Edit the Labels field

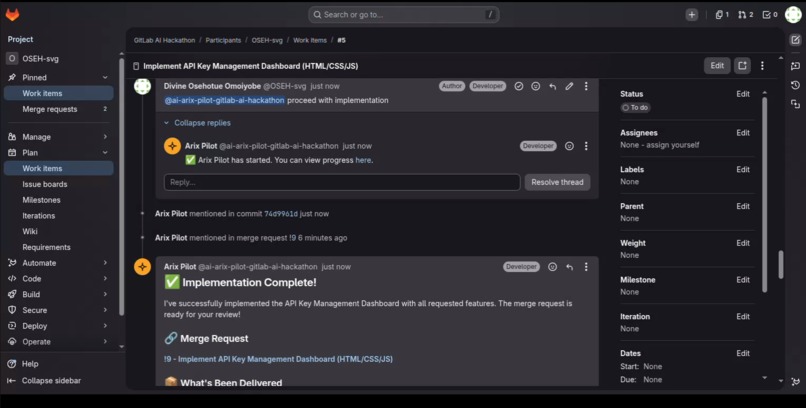coord(743,170)
